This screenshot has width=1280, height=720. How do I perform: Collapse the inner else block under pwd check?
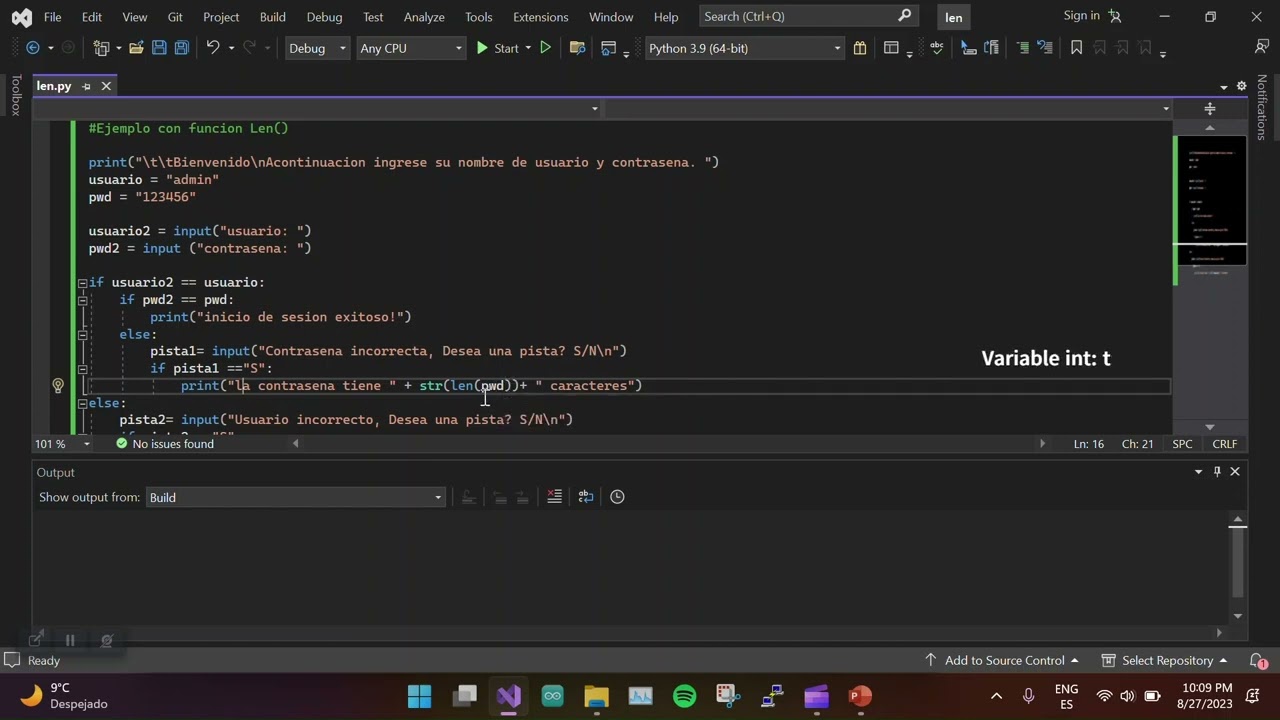83,334
